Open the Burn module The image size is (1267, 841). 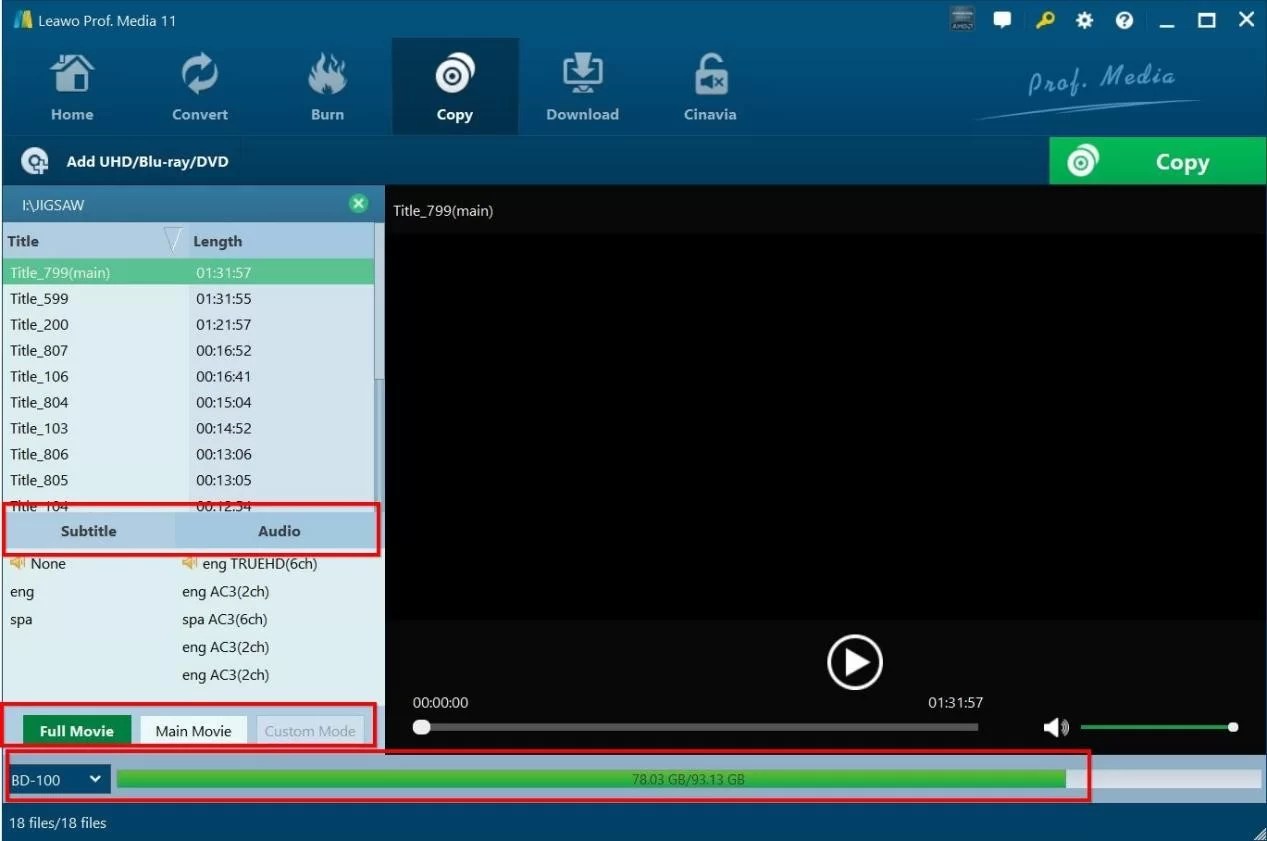(327, 85)
